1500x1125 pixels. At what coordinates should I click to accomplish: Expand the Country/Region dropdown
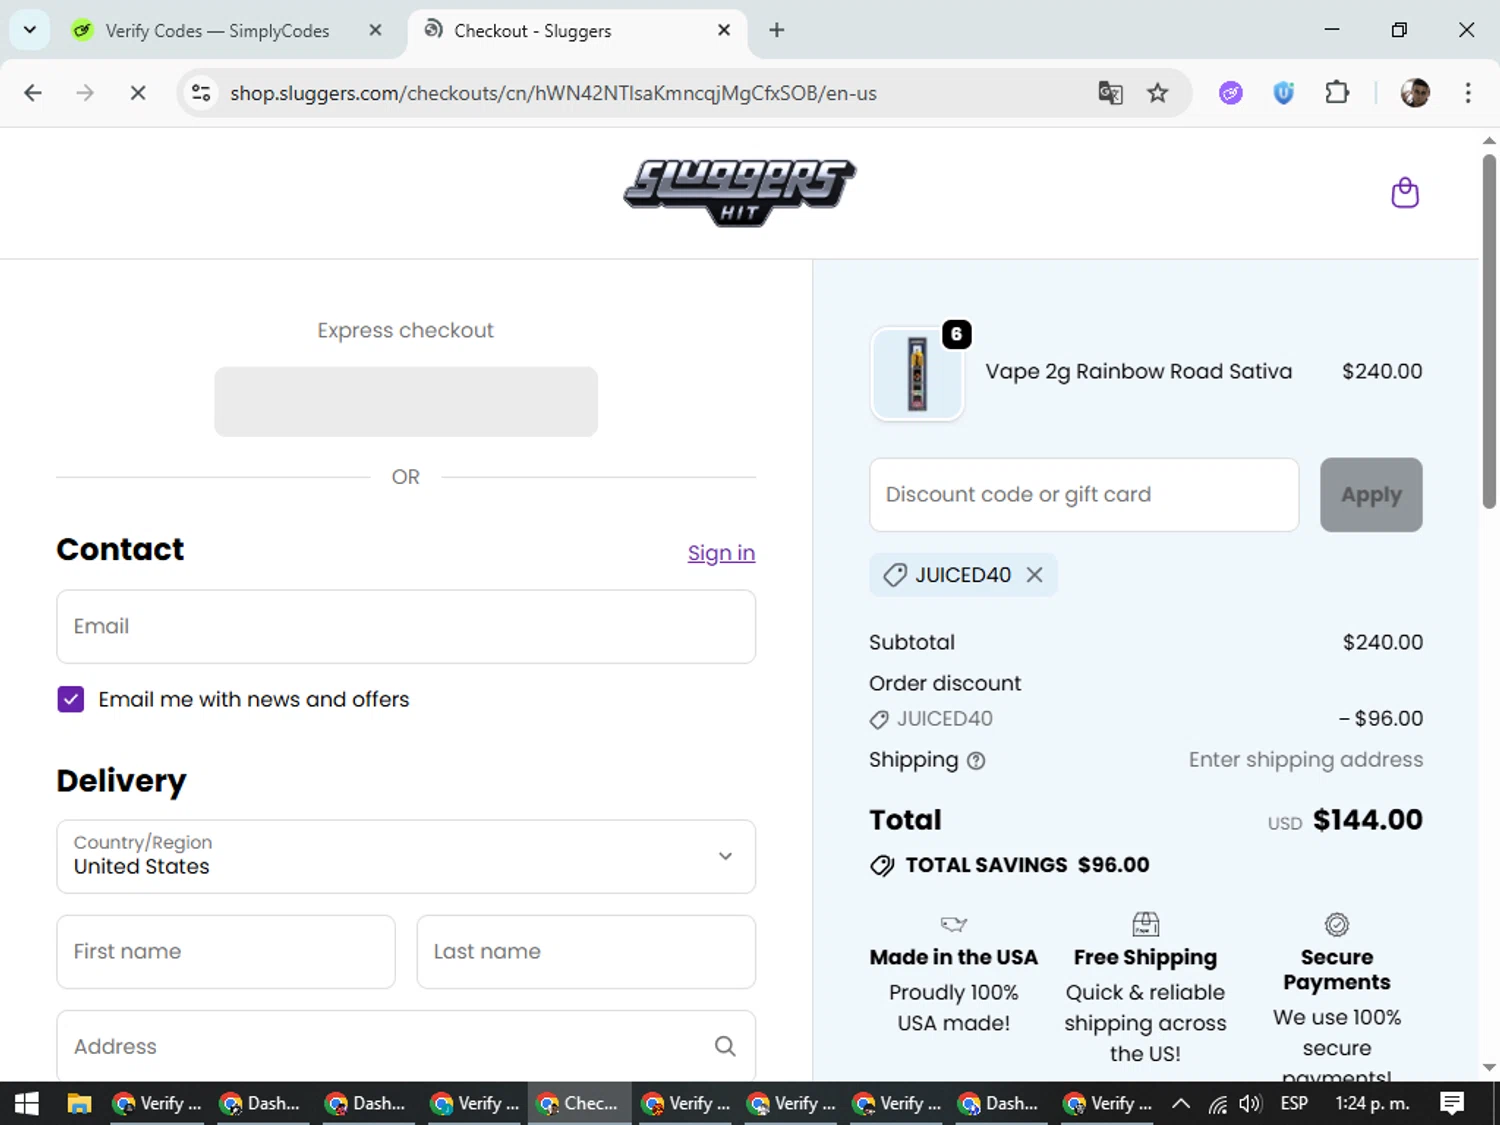point(406,856)
